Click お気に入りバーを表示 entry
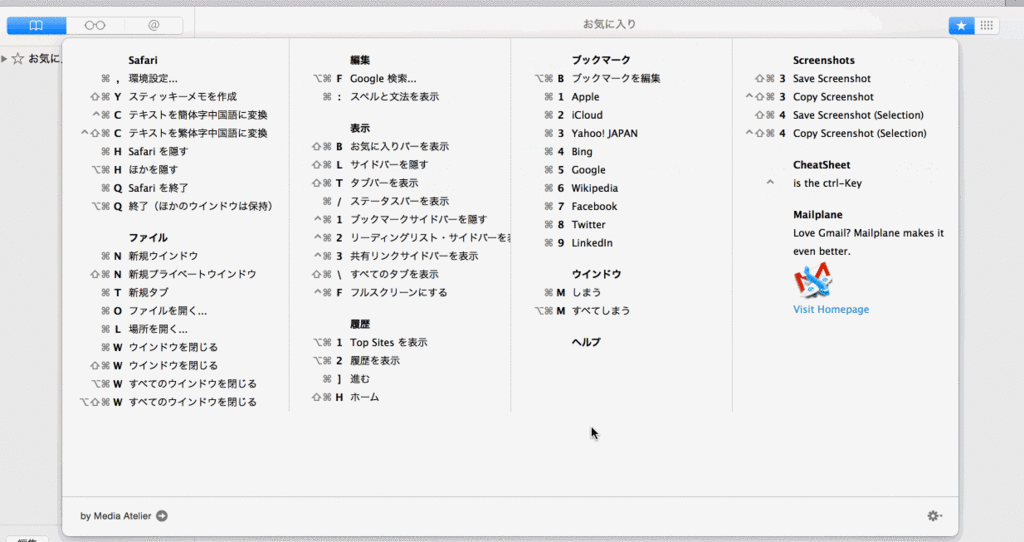1024x542 pixels. (x=399, y=146)
